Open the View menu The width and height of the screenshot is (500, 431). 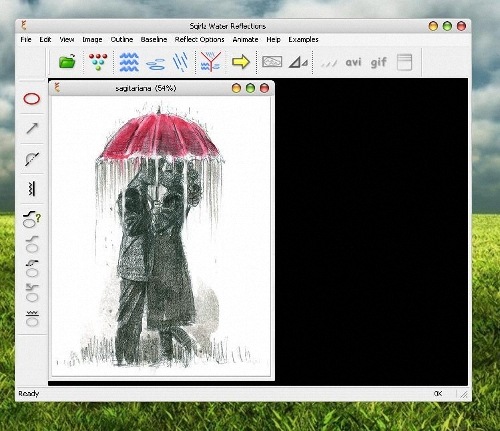coord(67,40)
